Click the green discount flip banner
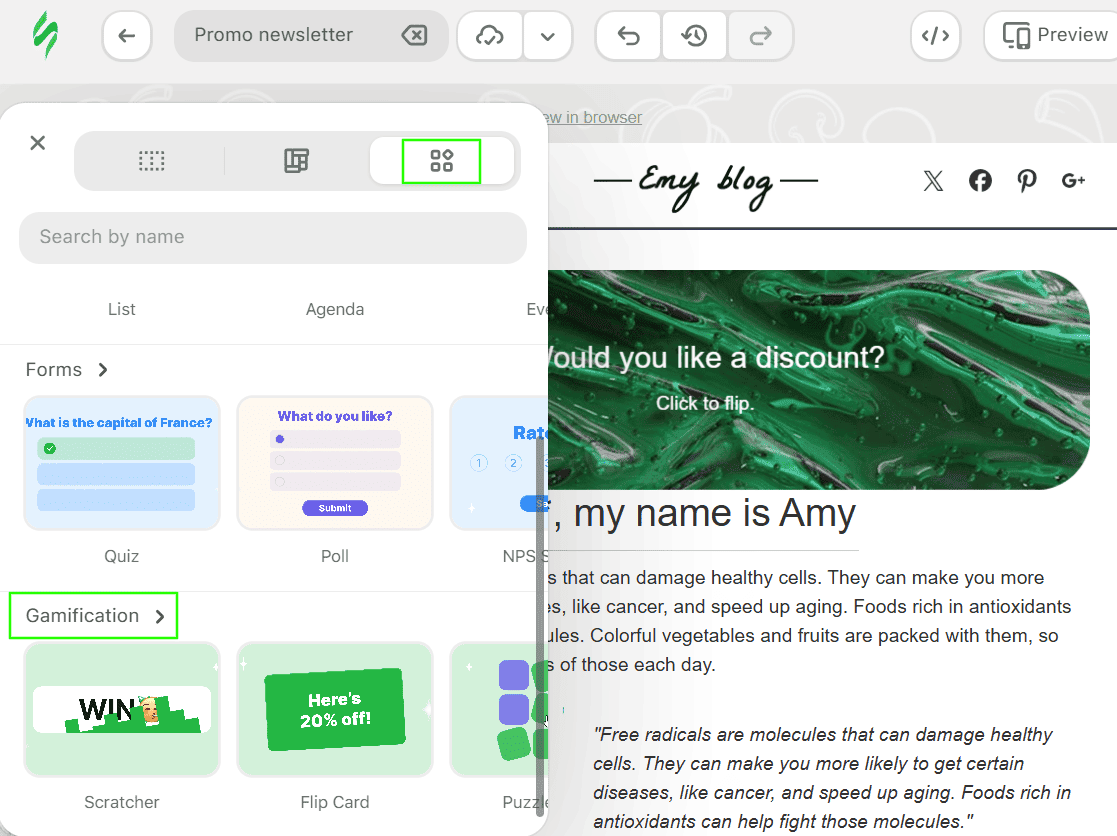This screenshot has width=1117, height=836. point(819,380)
